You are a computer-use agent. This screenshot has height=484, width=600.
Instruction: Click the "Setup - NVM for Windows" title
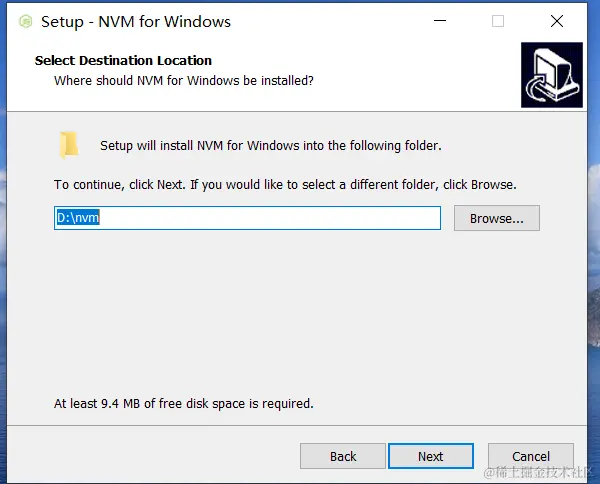click(136, 22)
